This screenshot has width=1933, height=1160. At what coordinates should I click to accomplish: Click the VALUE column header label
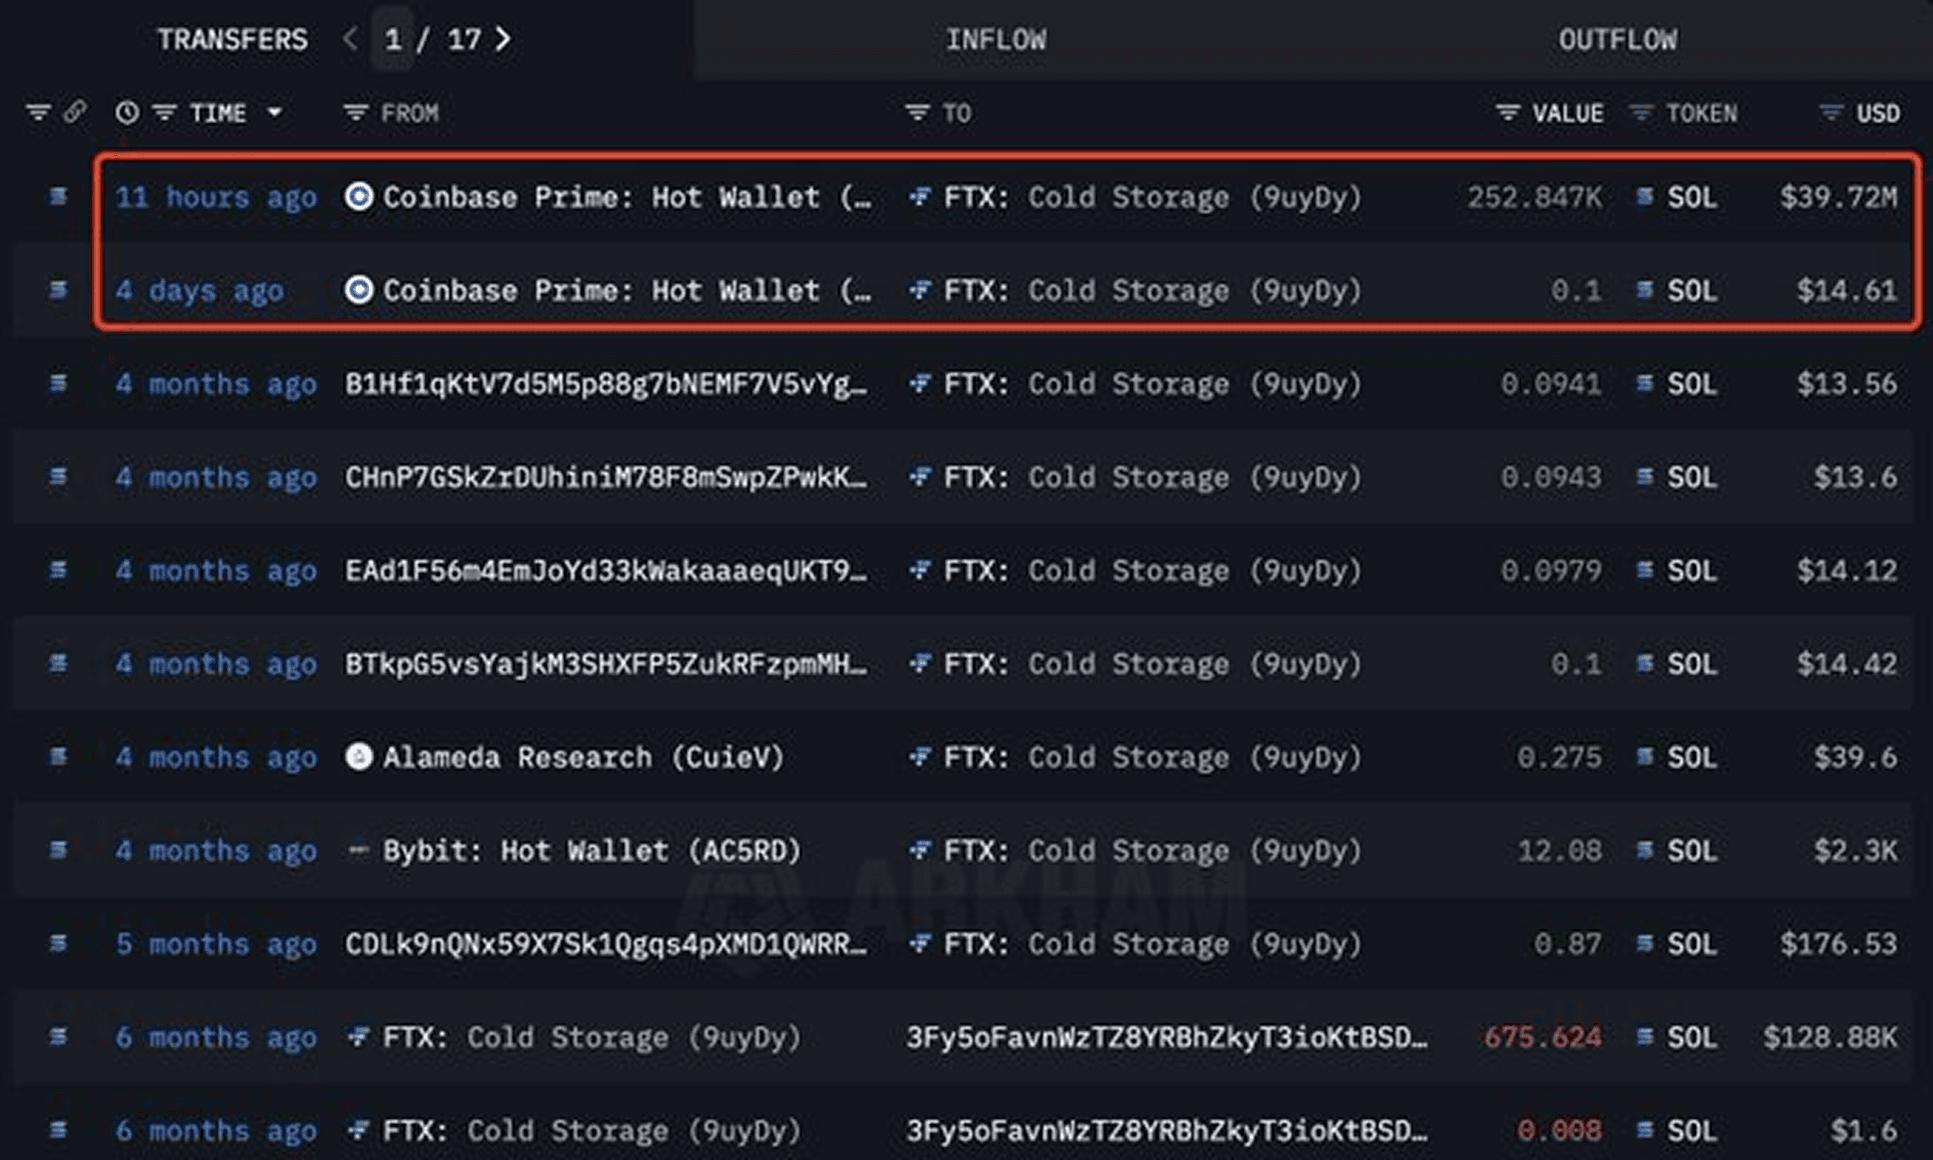point(1567,113)
